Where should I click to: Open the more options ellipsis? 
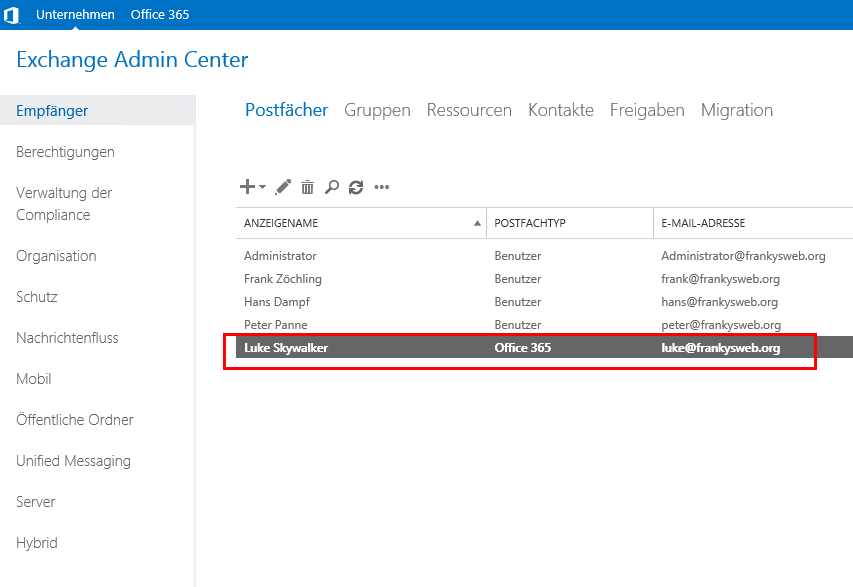381,187
